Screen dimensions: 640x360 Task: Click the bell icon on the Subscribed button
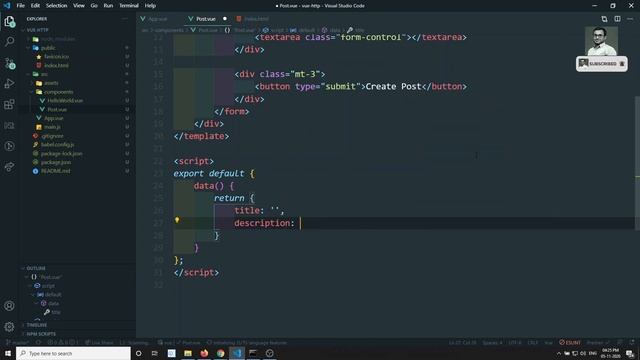622,64
